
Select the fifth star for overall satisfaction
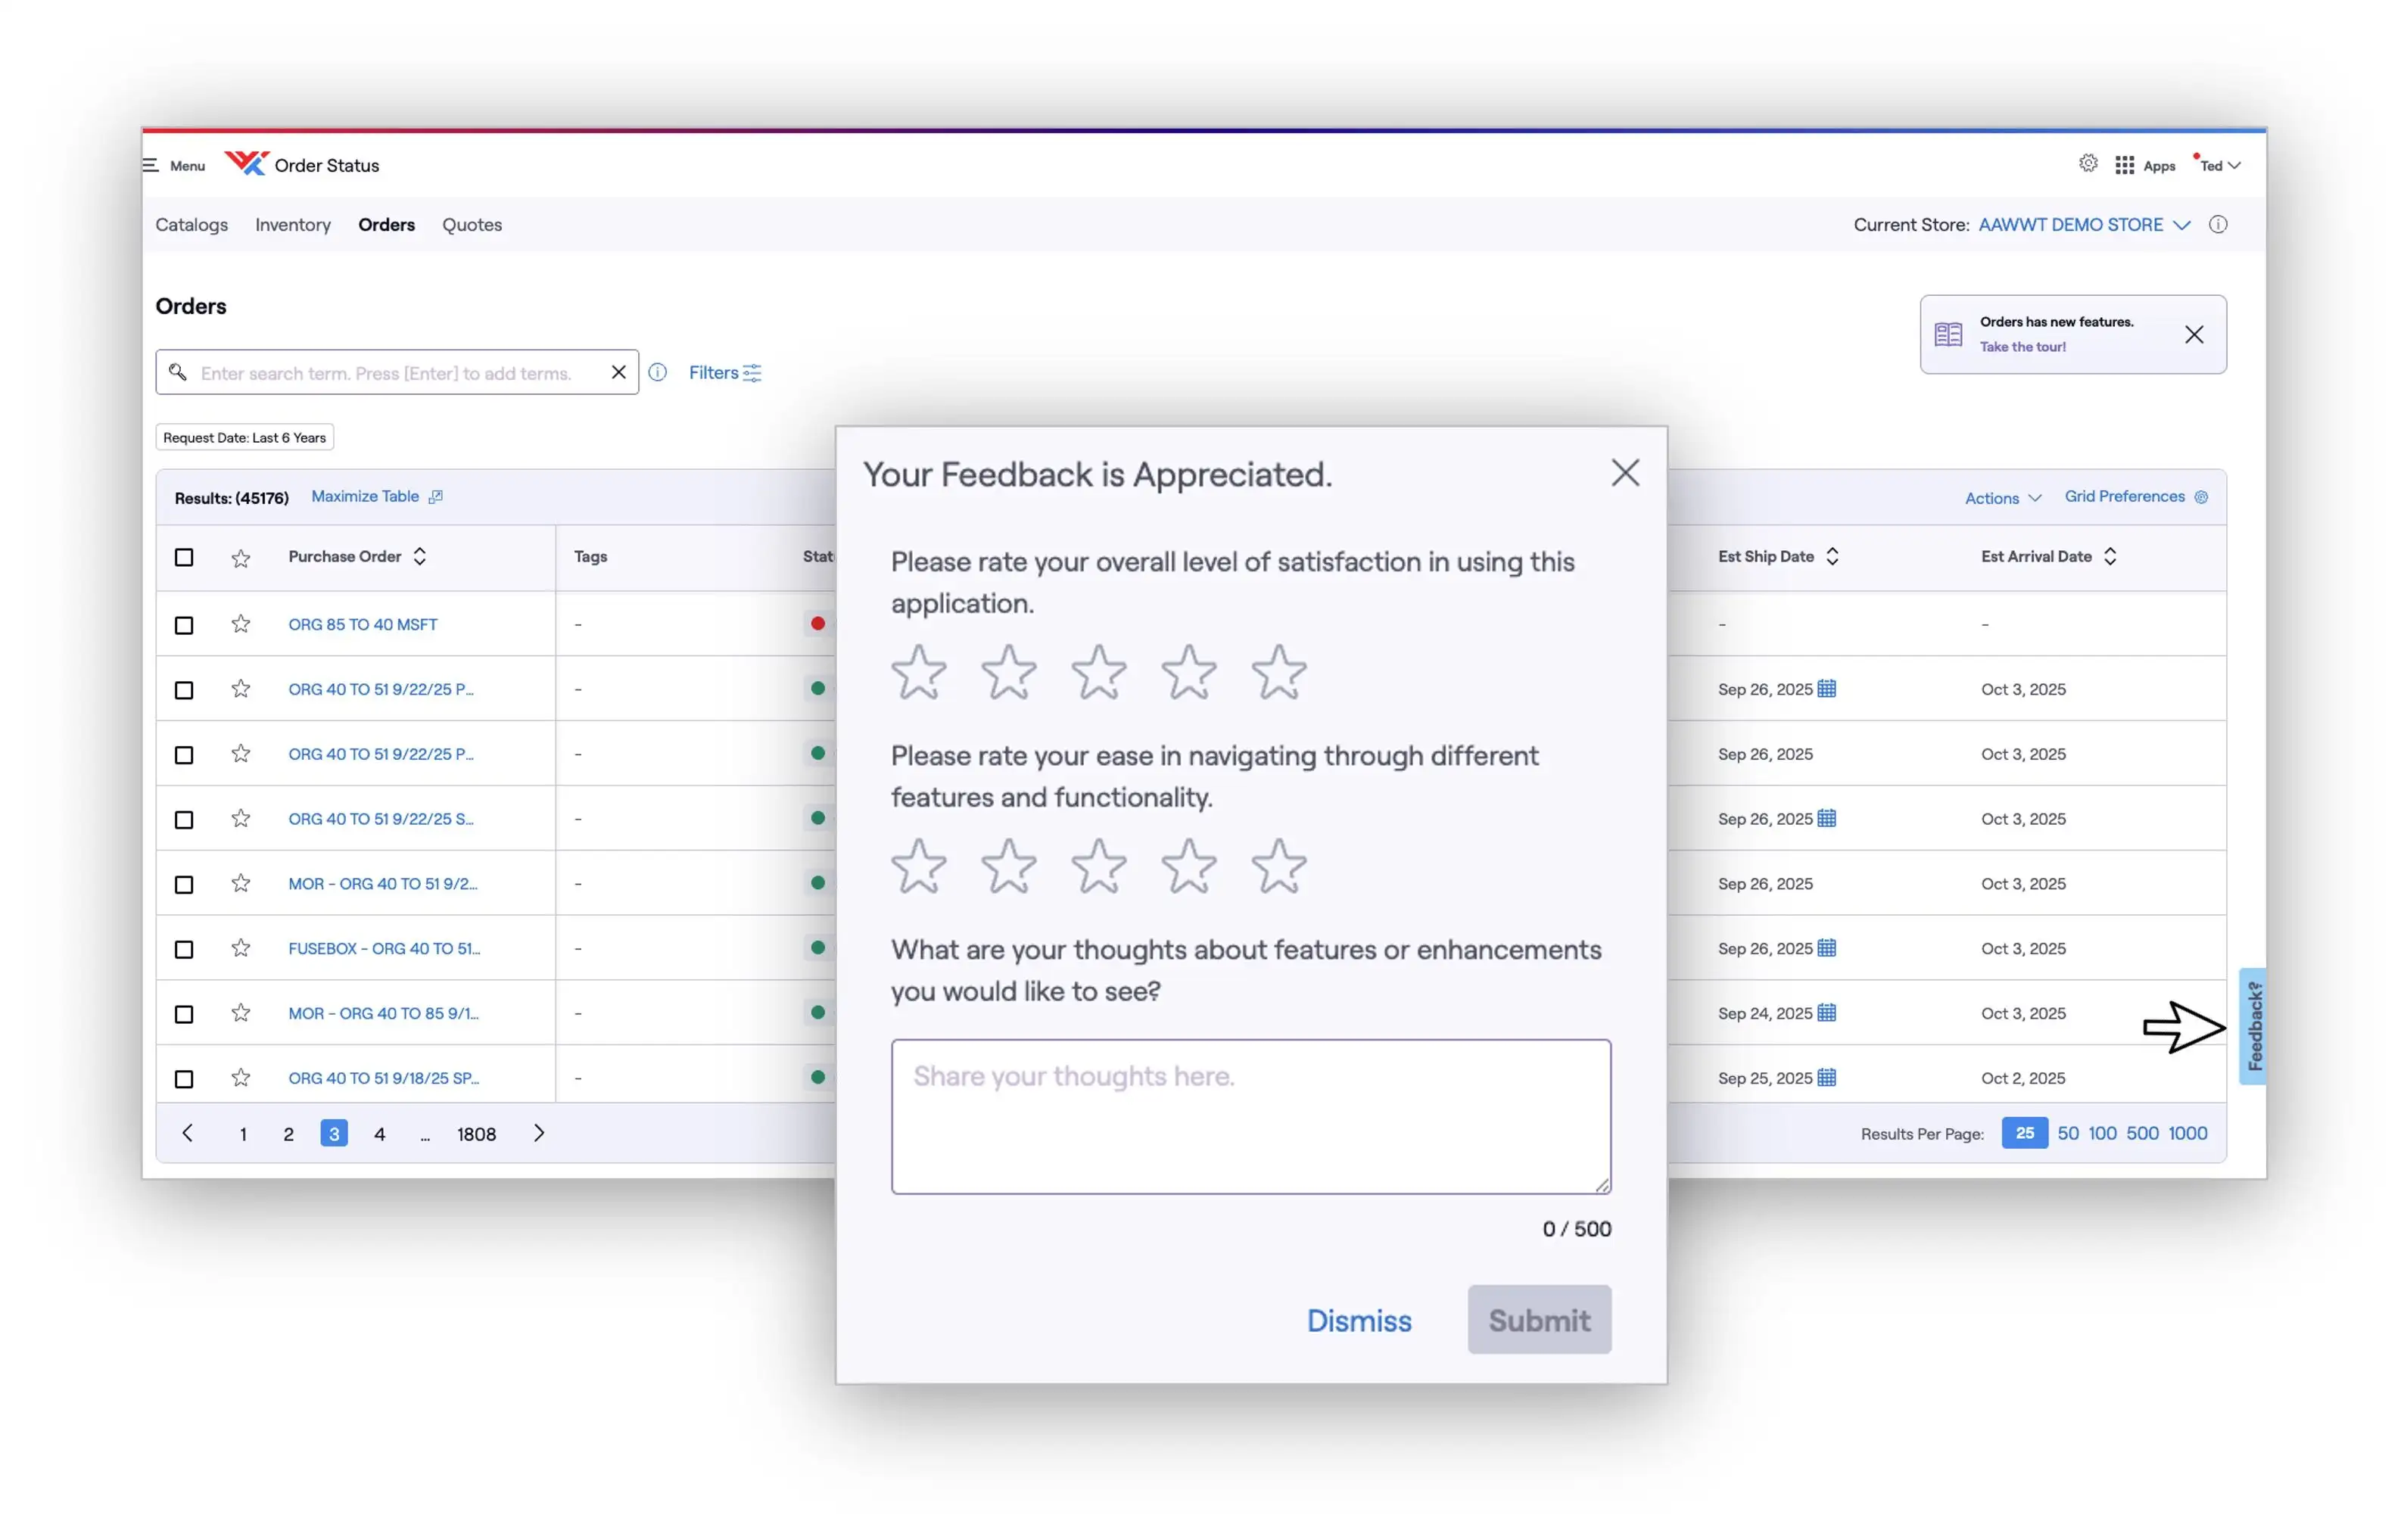[x=1278, y=671]
